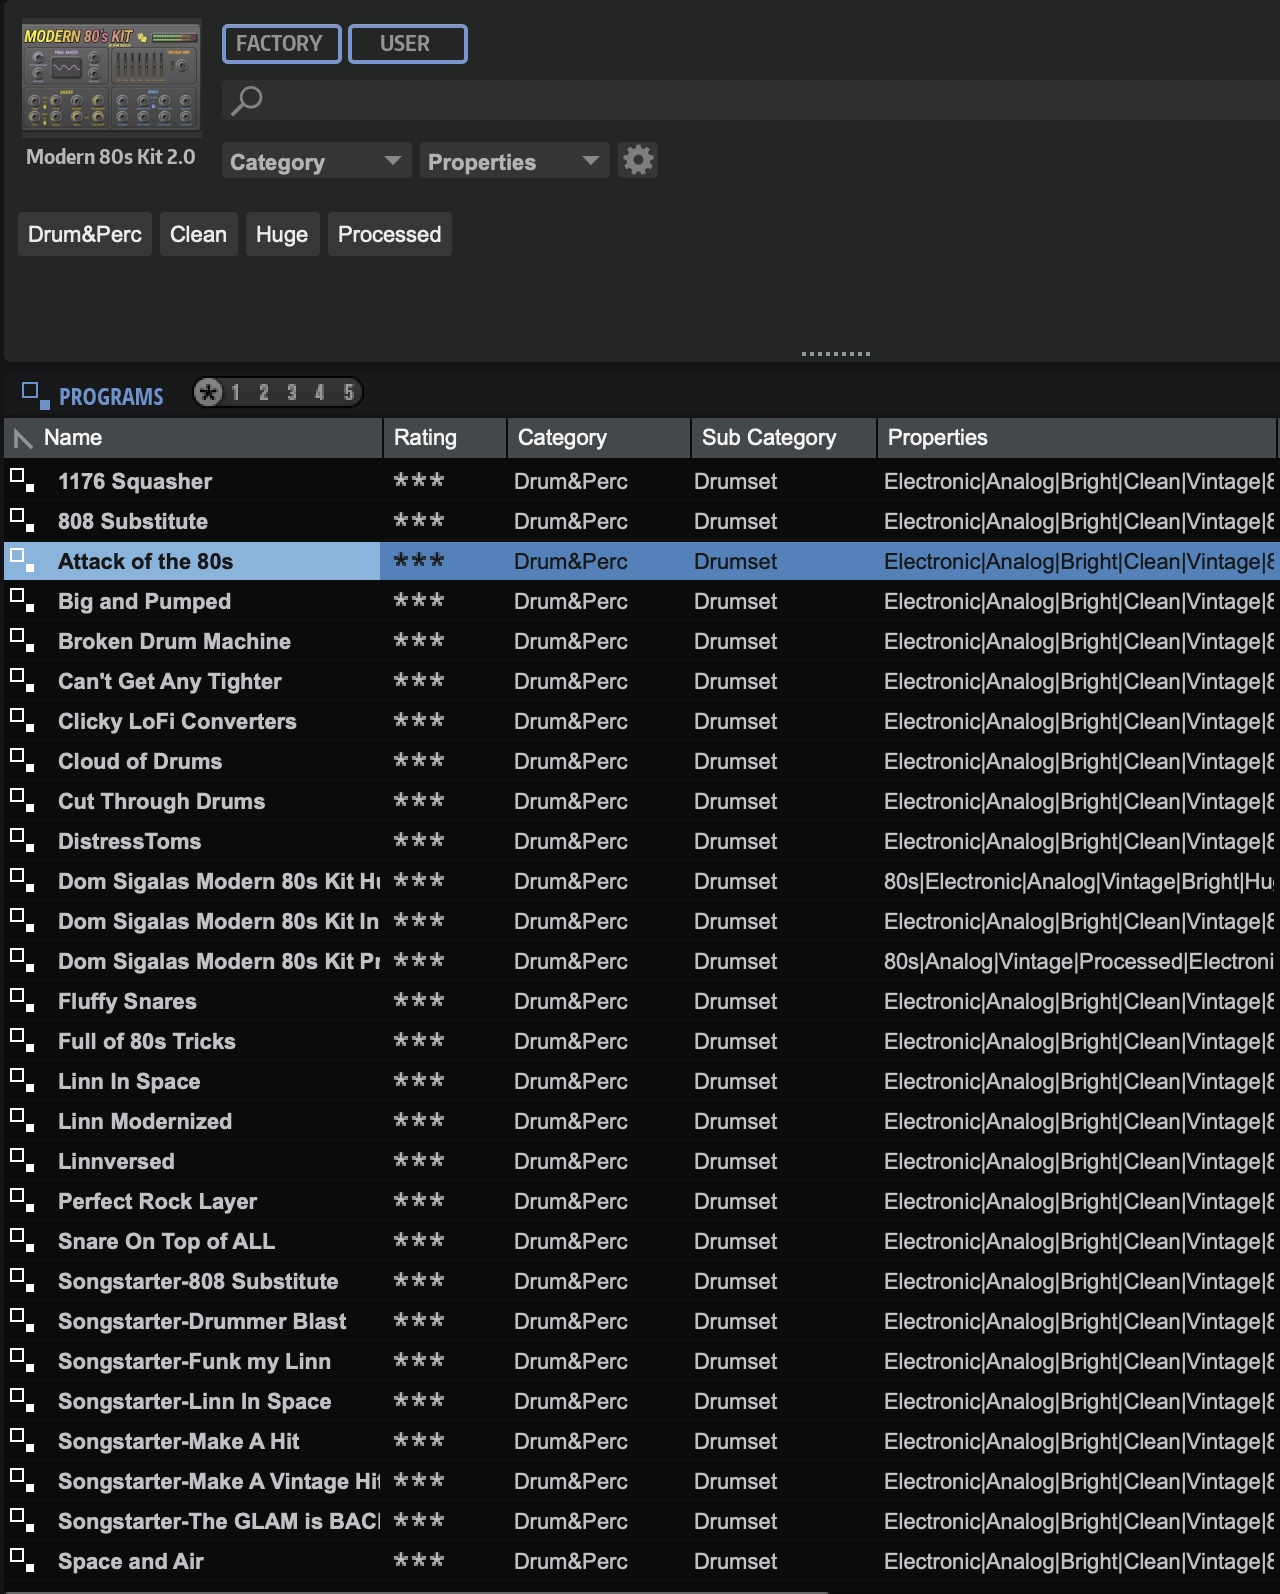This screenshot has height=1594, width=1280.
Task: Click the magnifier search icon
Action: pyautogui.click(x=246, y=100)
